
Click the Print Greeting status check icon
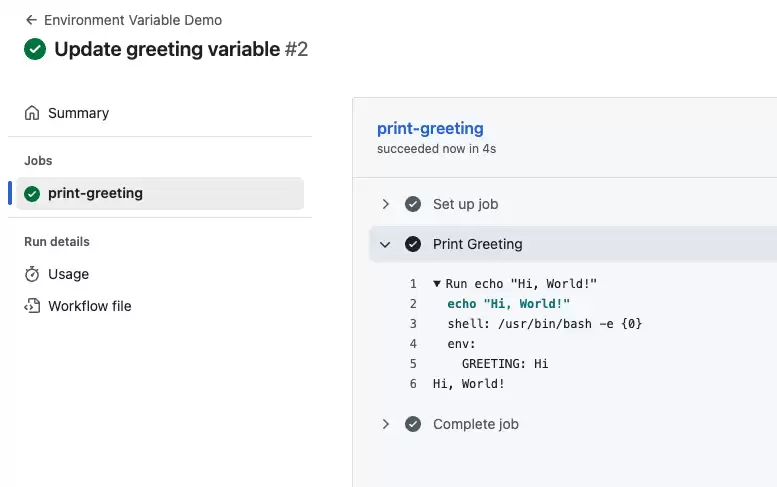(413, 244)
